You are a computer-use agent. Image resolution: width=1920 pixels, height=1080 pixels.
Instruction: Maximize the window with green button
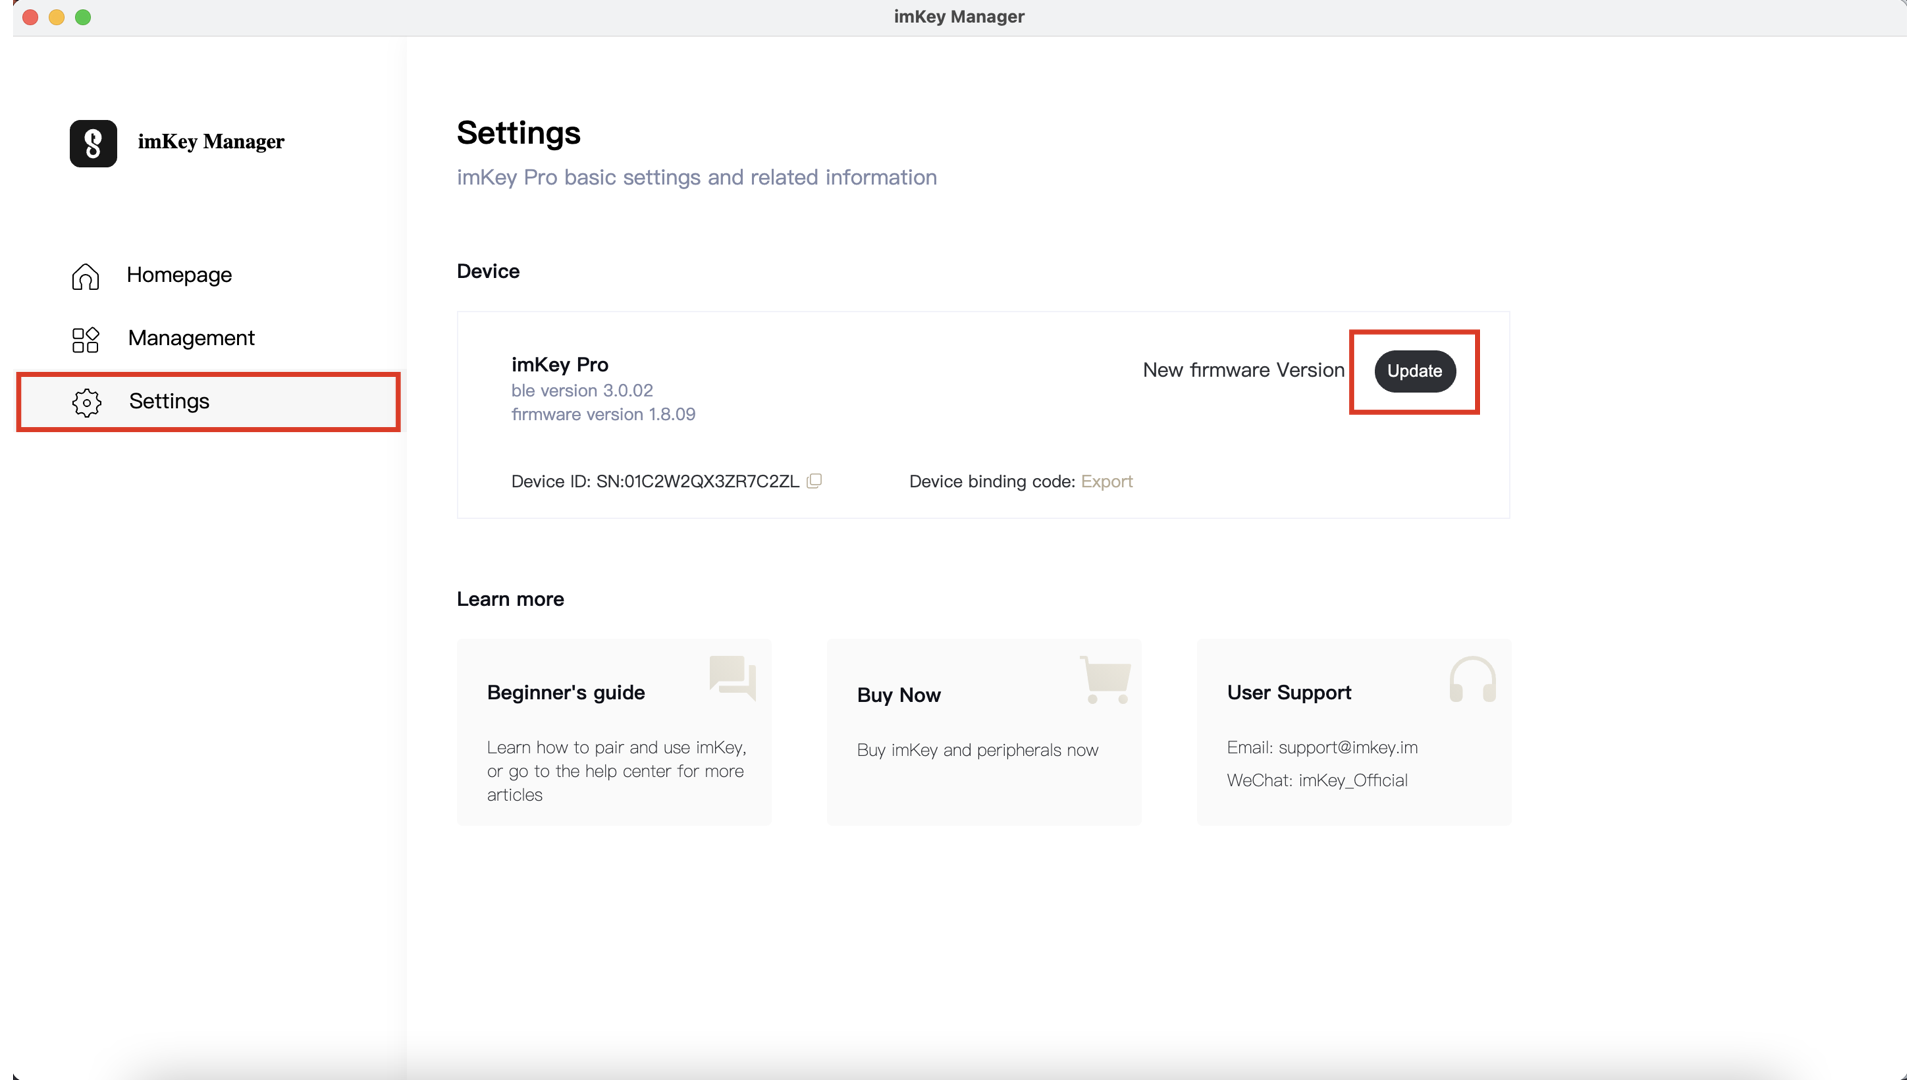tap(83, 17)
